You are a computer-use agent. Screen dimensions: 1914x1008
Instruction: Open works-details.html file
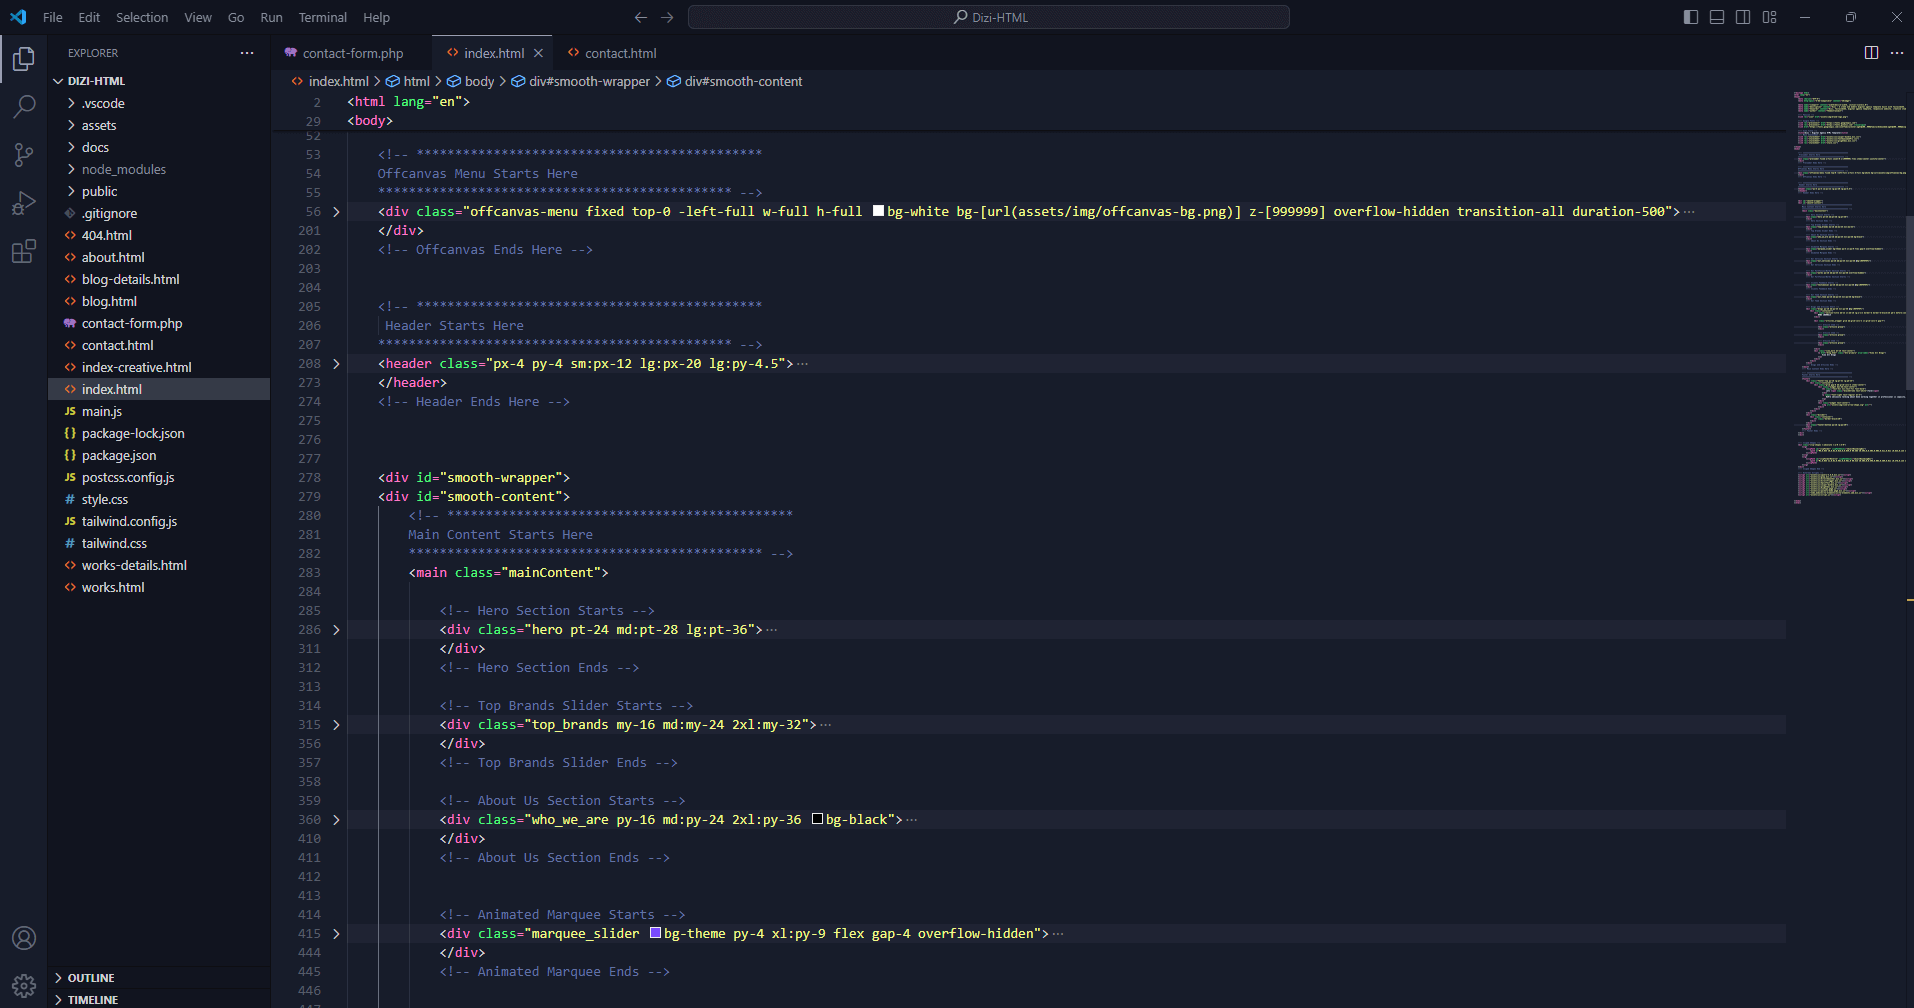[159, 565]
